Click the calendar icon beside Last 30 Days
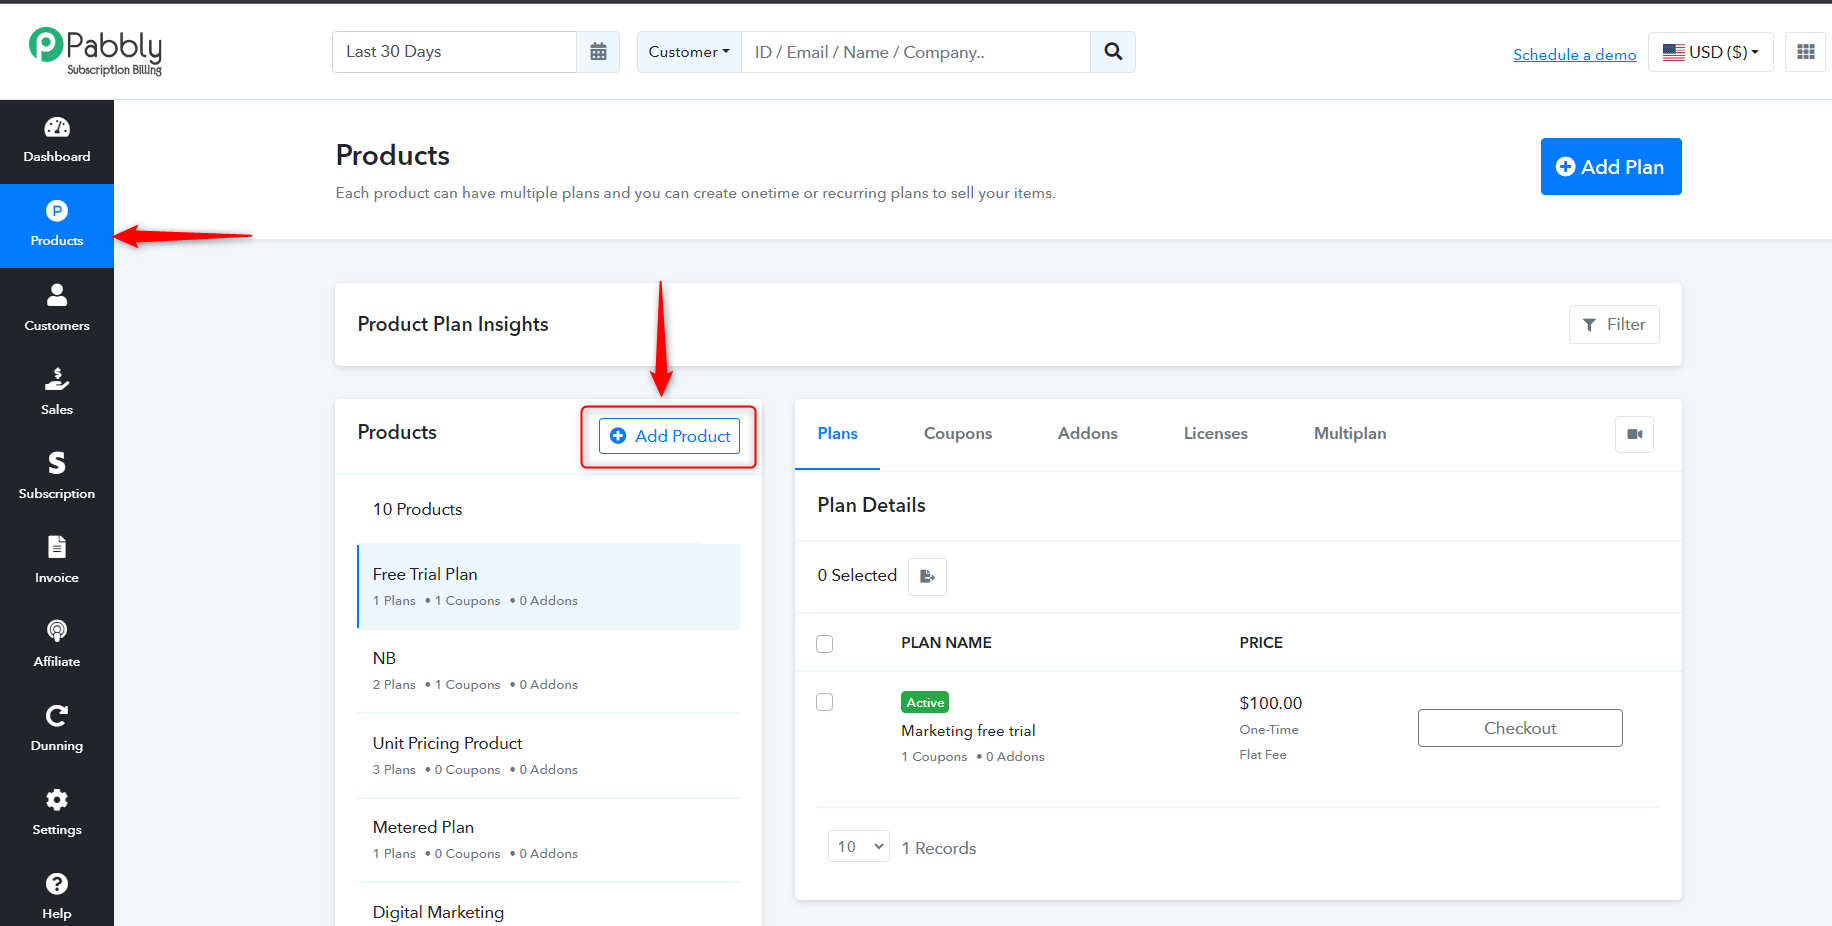 (598, 52)
